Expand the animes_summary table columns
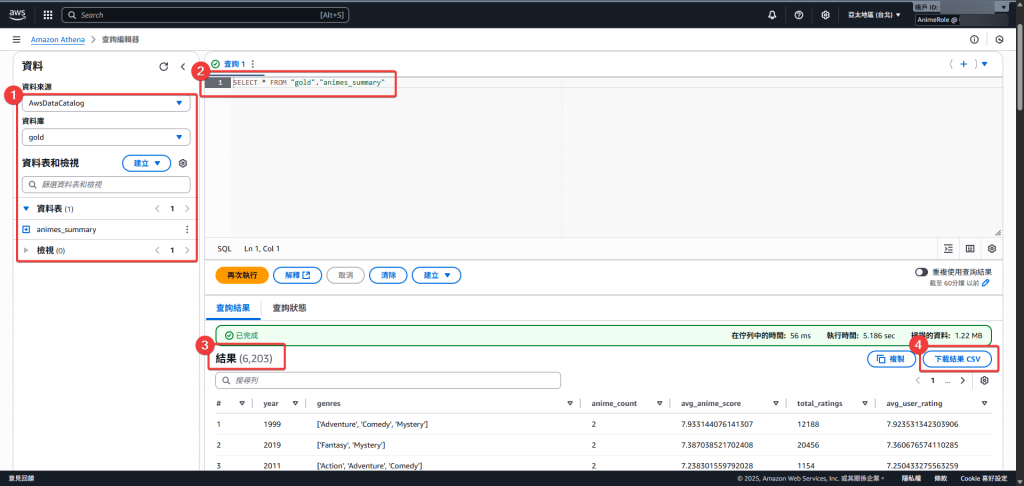Image resolution: width=1024 pixels, height=486 pixels. tap(26, 229)
